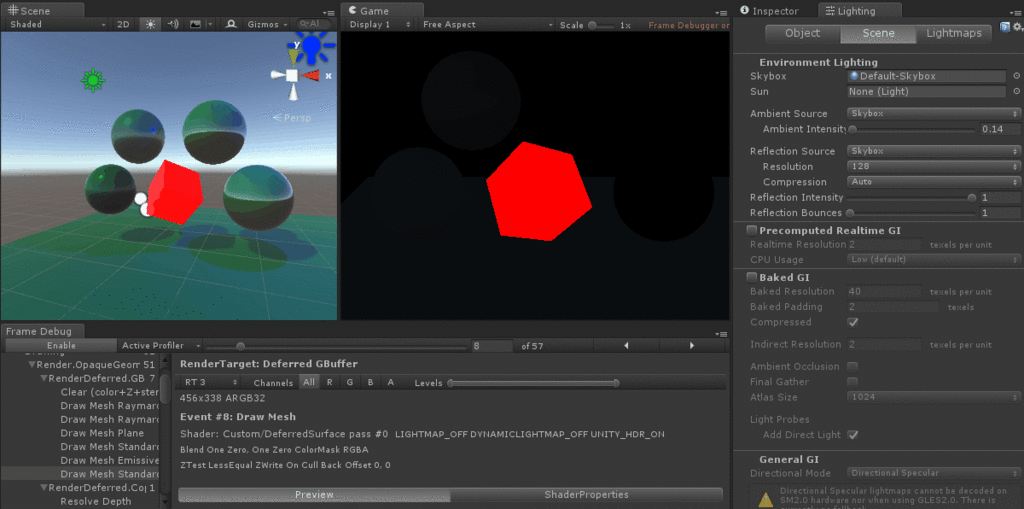Pick Skybox material via circle selector
Viewport: 1024px width, 509px height.
[x=1016, y=76]
